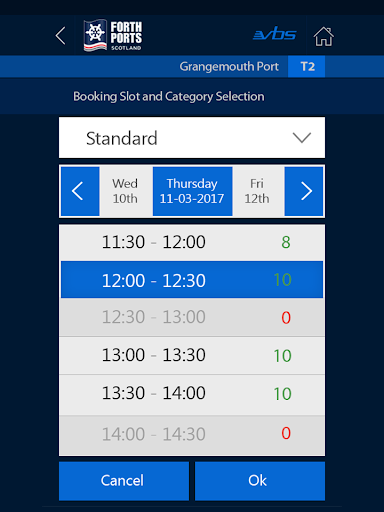Select the T2 terminal tab
Viewport: 384px width, 512px height.
click(307, 67)
